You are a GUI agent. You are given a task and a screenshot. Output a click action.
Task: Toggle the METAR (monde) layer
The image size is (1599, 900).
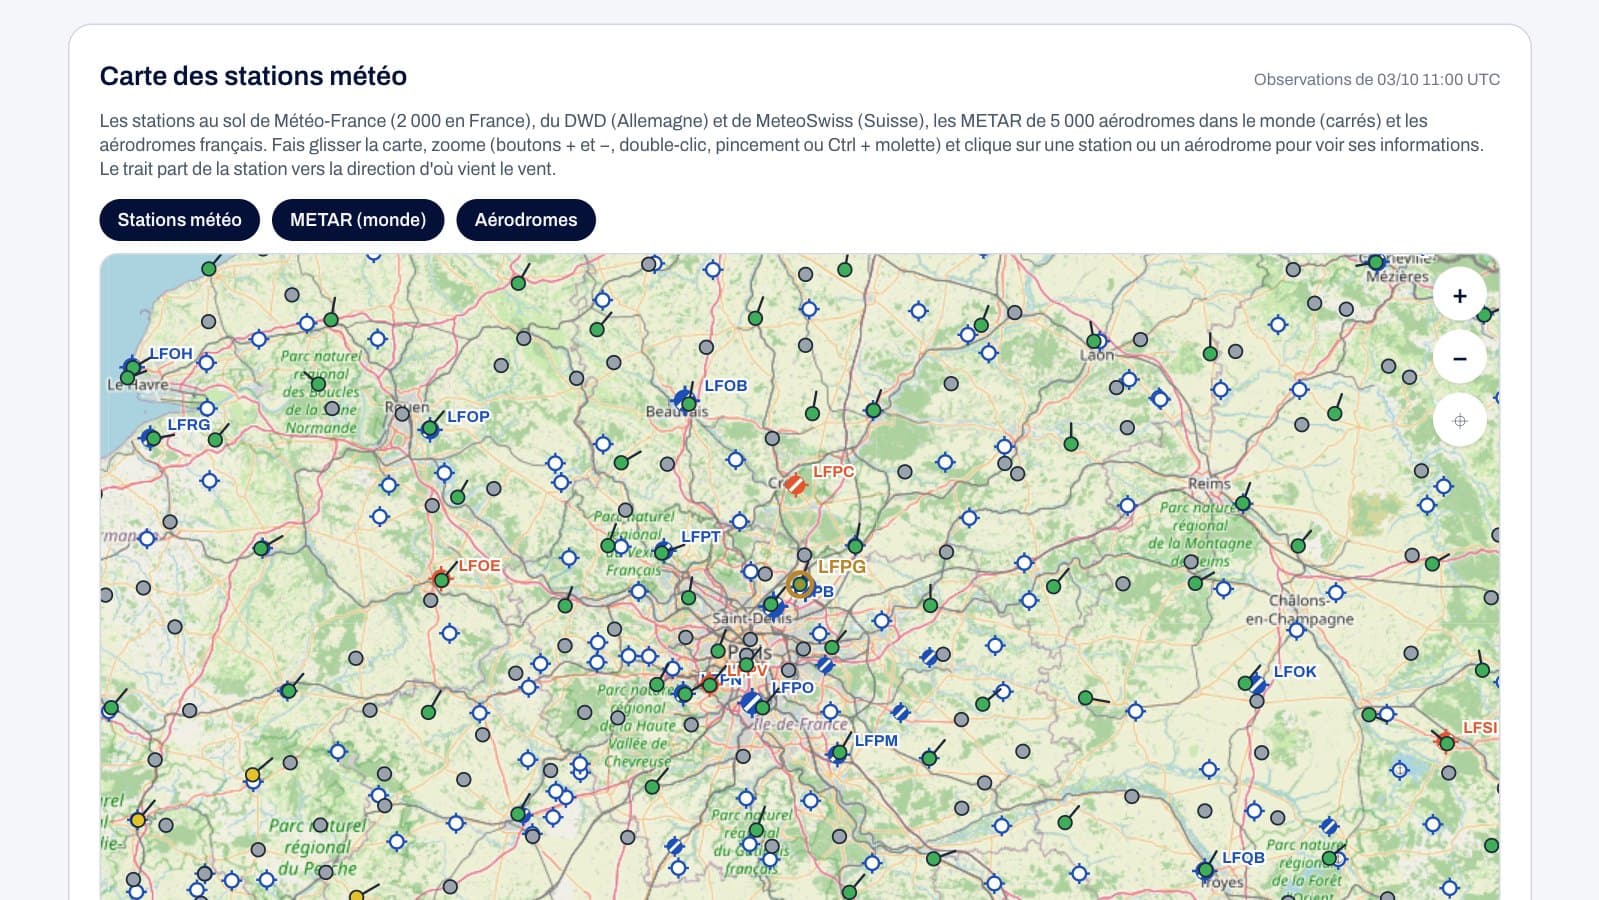(358, 220)
